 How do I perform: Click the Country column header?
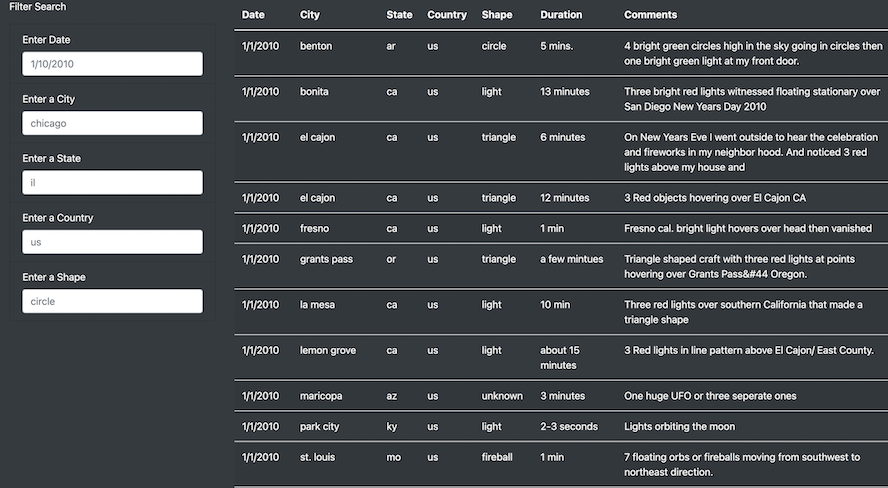(447, 15)
